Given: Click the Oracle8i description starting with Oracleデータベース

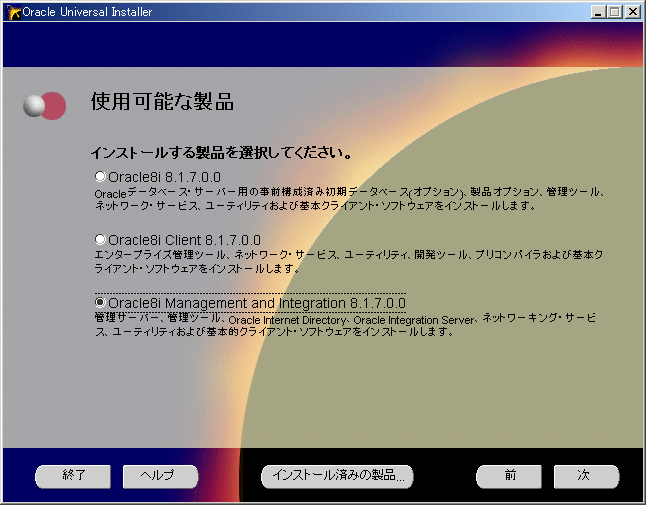Looking at the screenshot, I should coord(349,198).
